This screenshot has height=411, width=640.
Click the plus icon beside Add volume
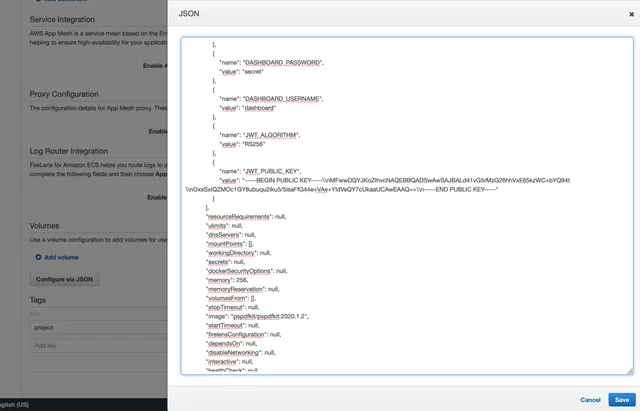pyautogui.click(x=38, y=257)
